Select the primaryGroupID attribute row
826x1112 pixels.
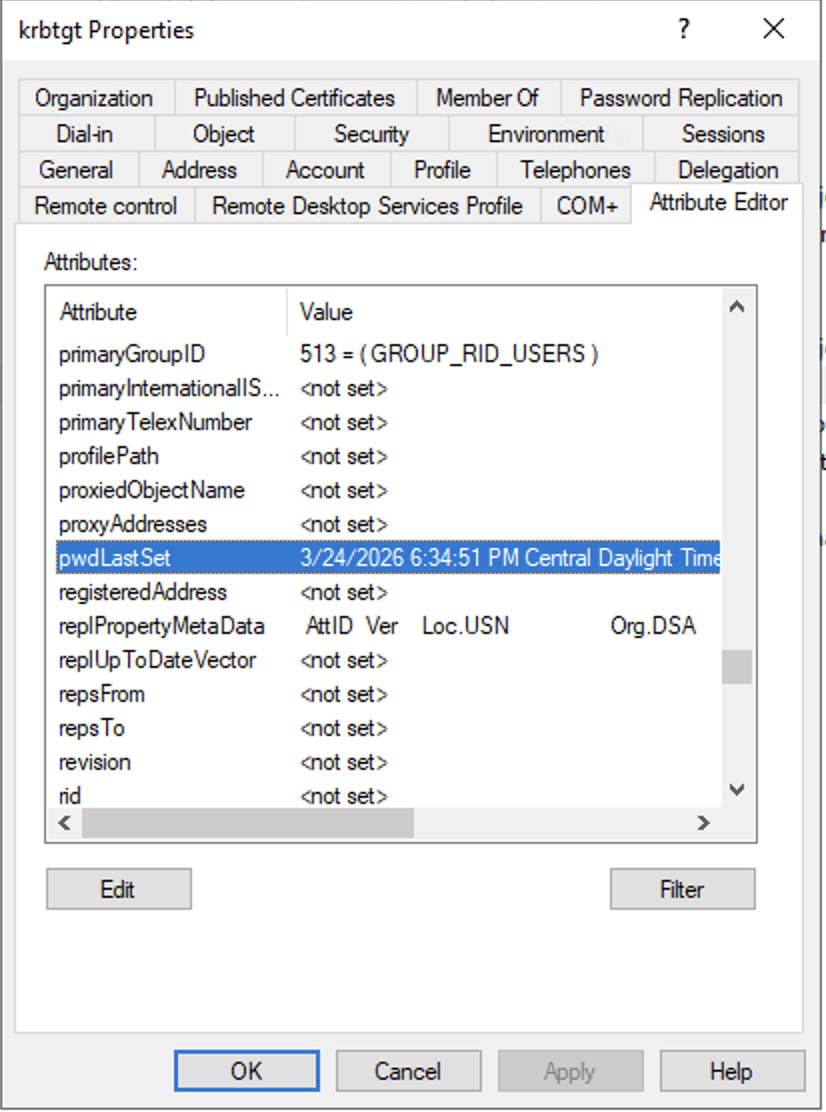tap(389, 354)
